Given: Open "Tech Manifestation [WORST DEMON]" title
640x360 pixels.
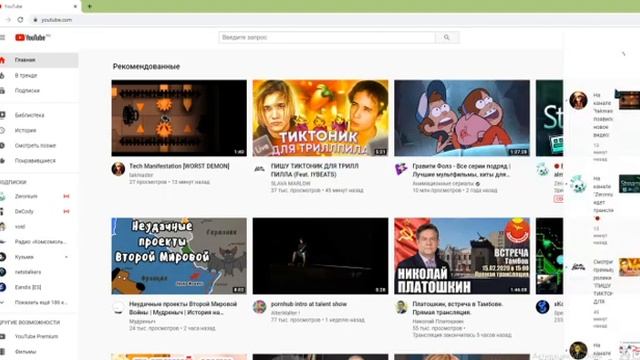Looking at the screenshot, I should (x=179, y=166).
